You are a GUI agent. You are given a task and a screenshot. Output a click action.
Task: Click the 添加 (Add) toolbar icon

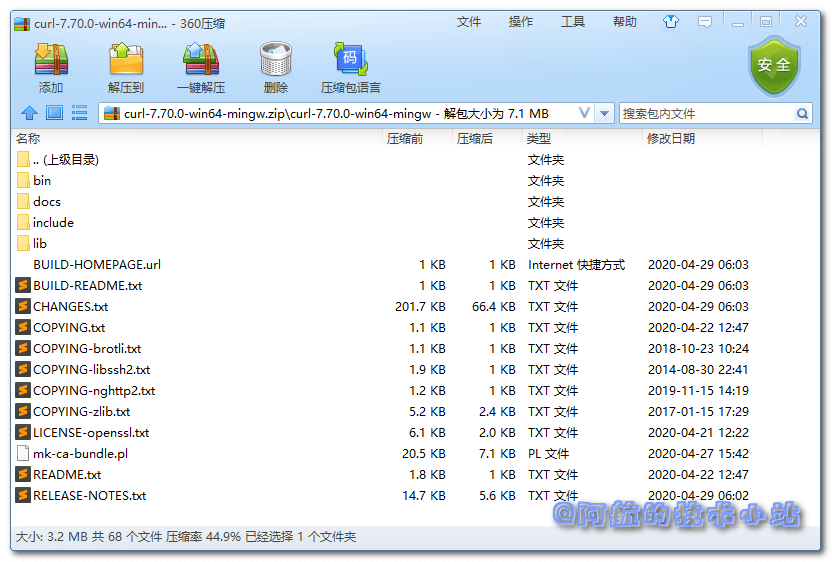[x=51, y=59]
